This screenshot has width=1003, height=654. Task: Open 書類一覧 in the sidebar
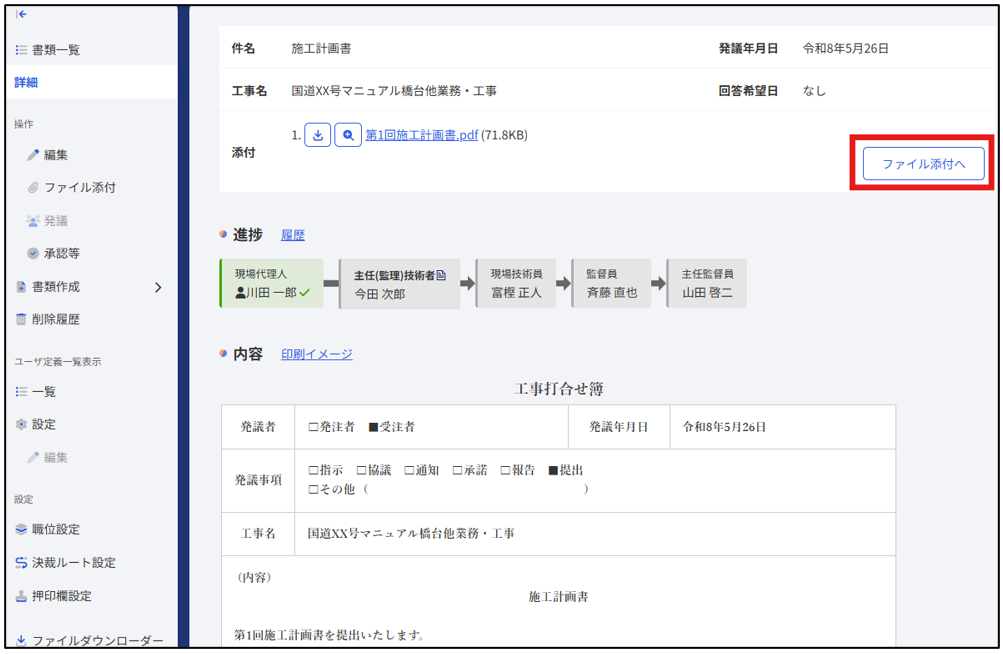(56, 50)
